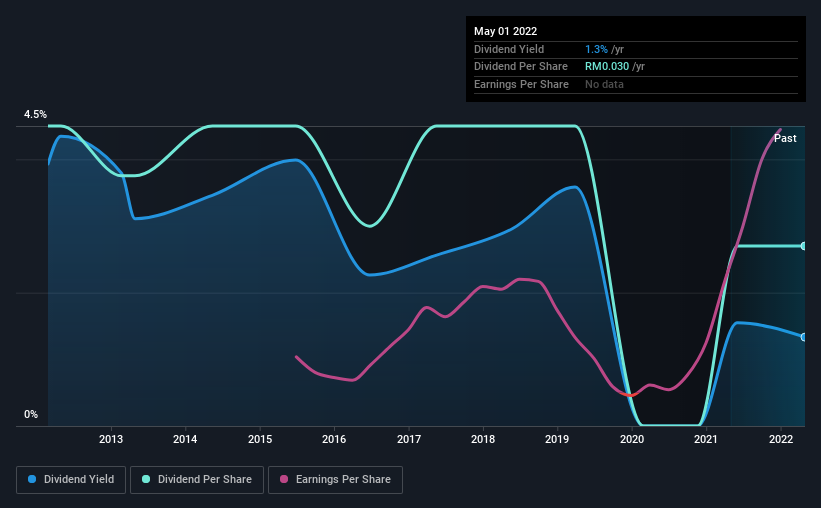Click the No data earnings text

click(604, 84)
